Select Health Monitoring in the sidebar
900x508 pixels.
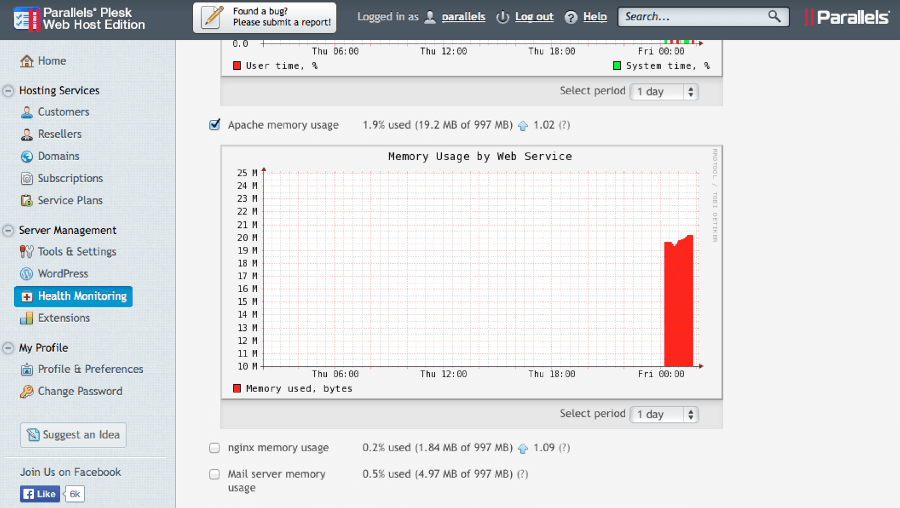(73, 296)
